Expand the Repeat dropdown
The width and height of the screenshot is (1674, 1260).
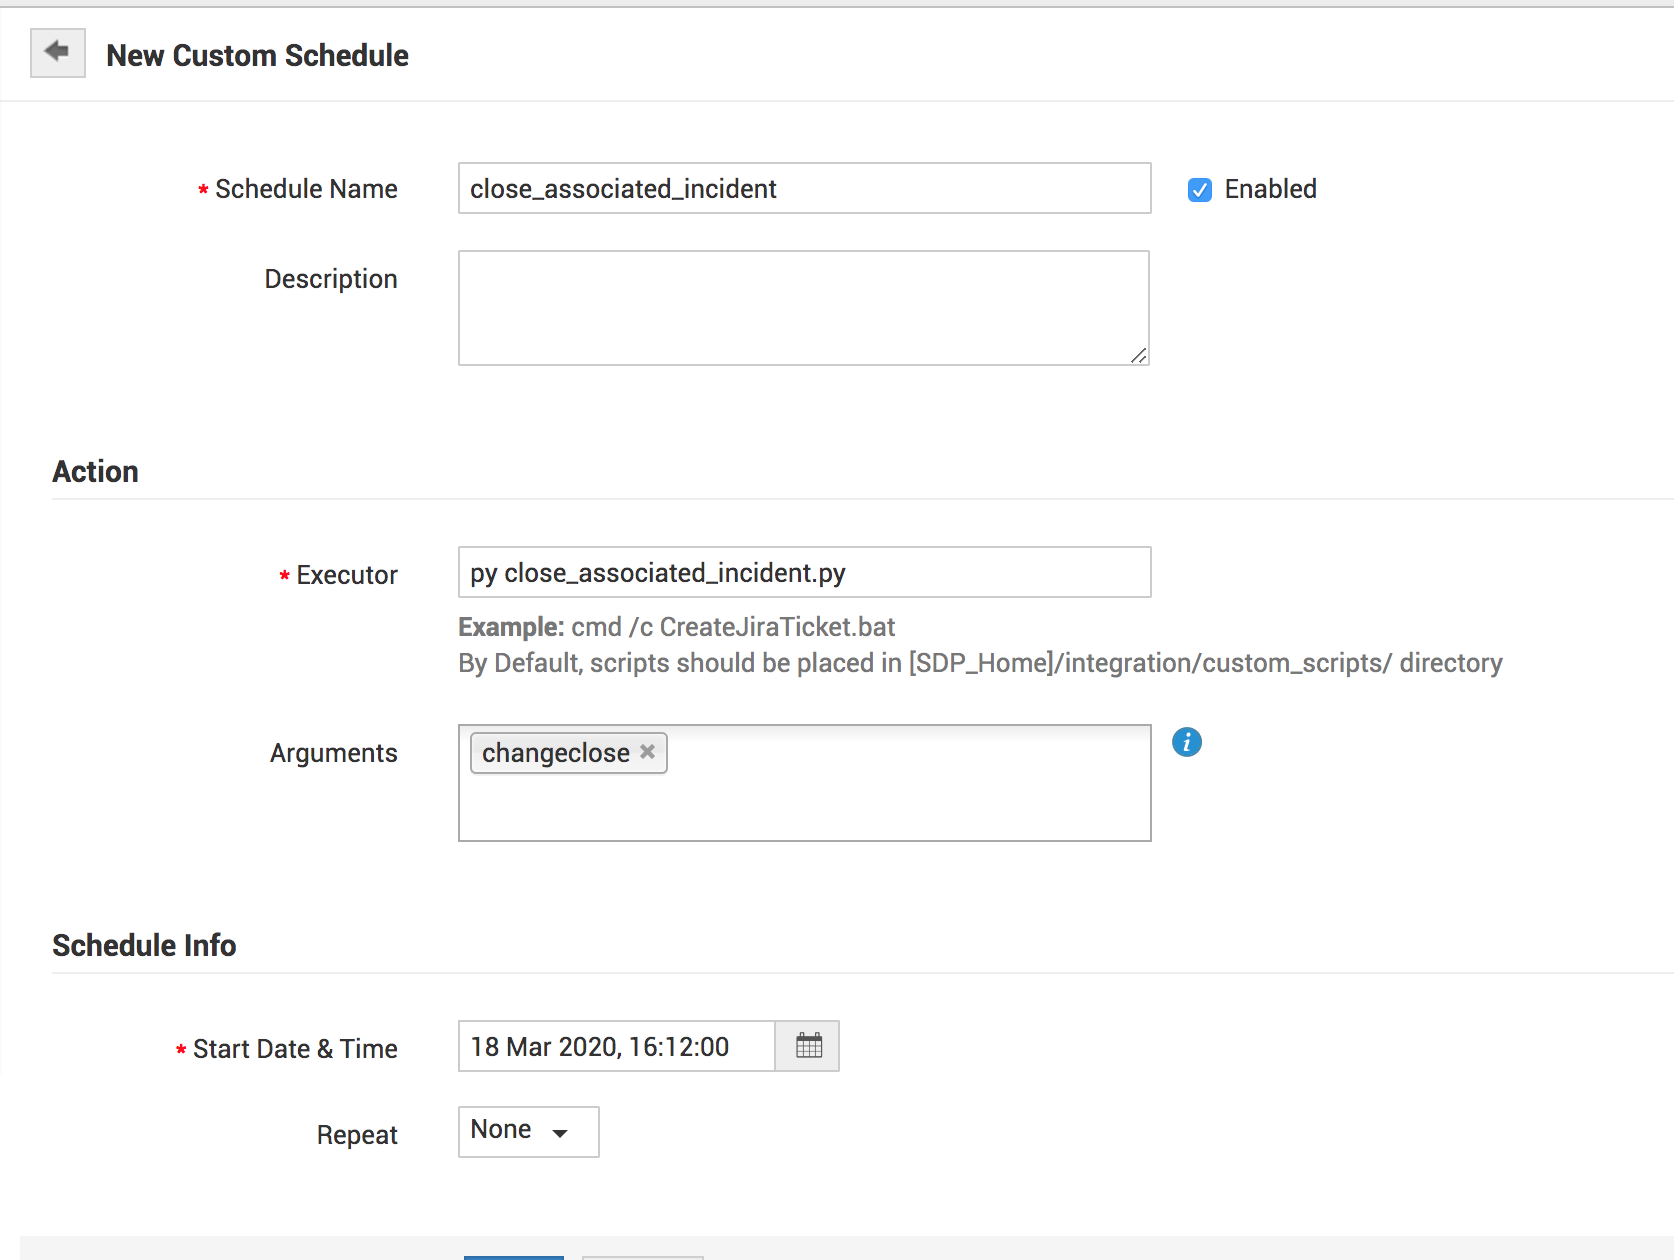[528, 1131]
